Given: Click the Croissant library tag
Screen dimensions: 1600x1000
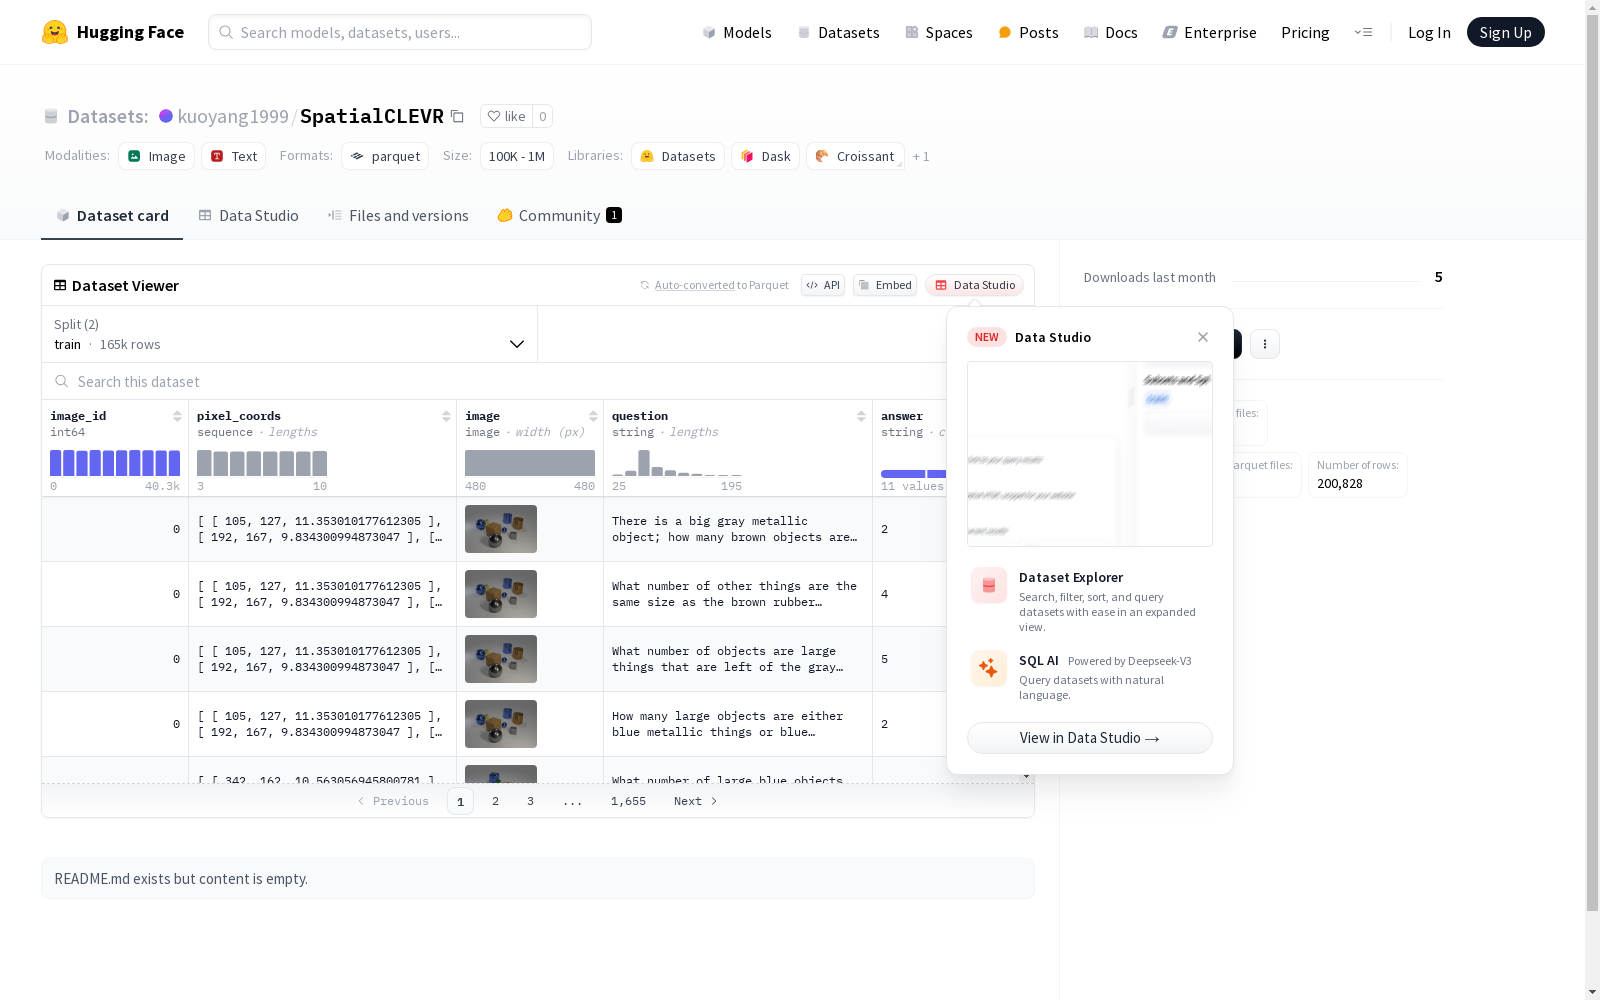Looking at the screenshot, I should [x=855, y=156].
